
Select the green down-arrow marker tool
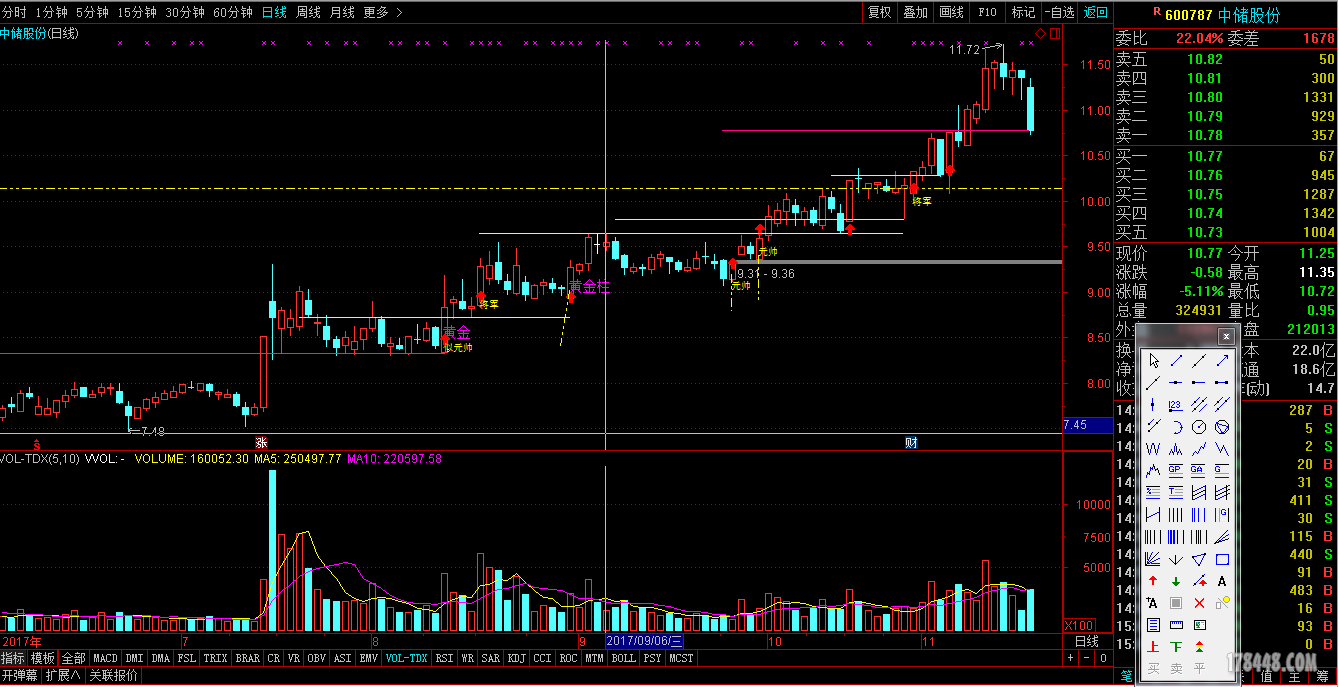[1176, 581]
